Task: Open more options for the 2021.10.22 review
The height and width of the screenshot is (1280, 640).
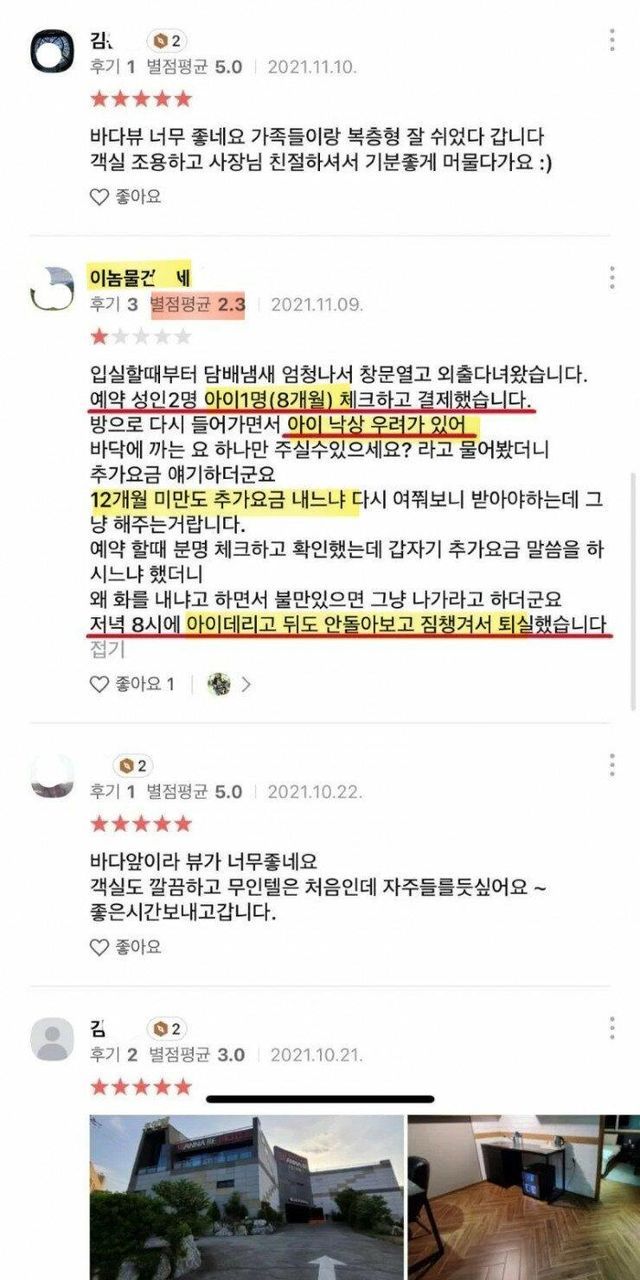Action: (612, 766)
